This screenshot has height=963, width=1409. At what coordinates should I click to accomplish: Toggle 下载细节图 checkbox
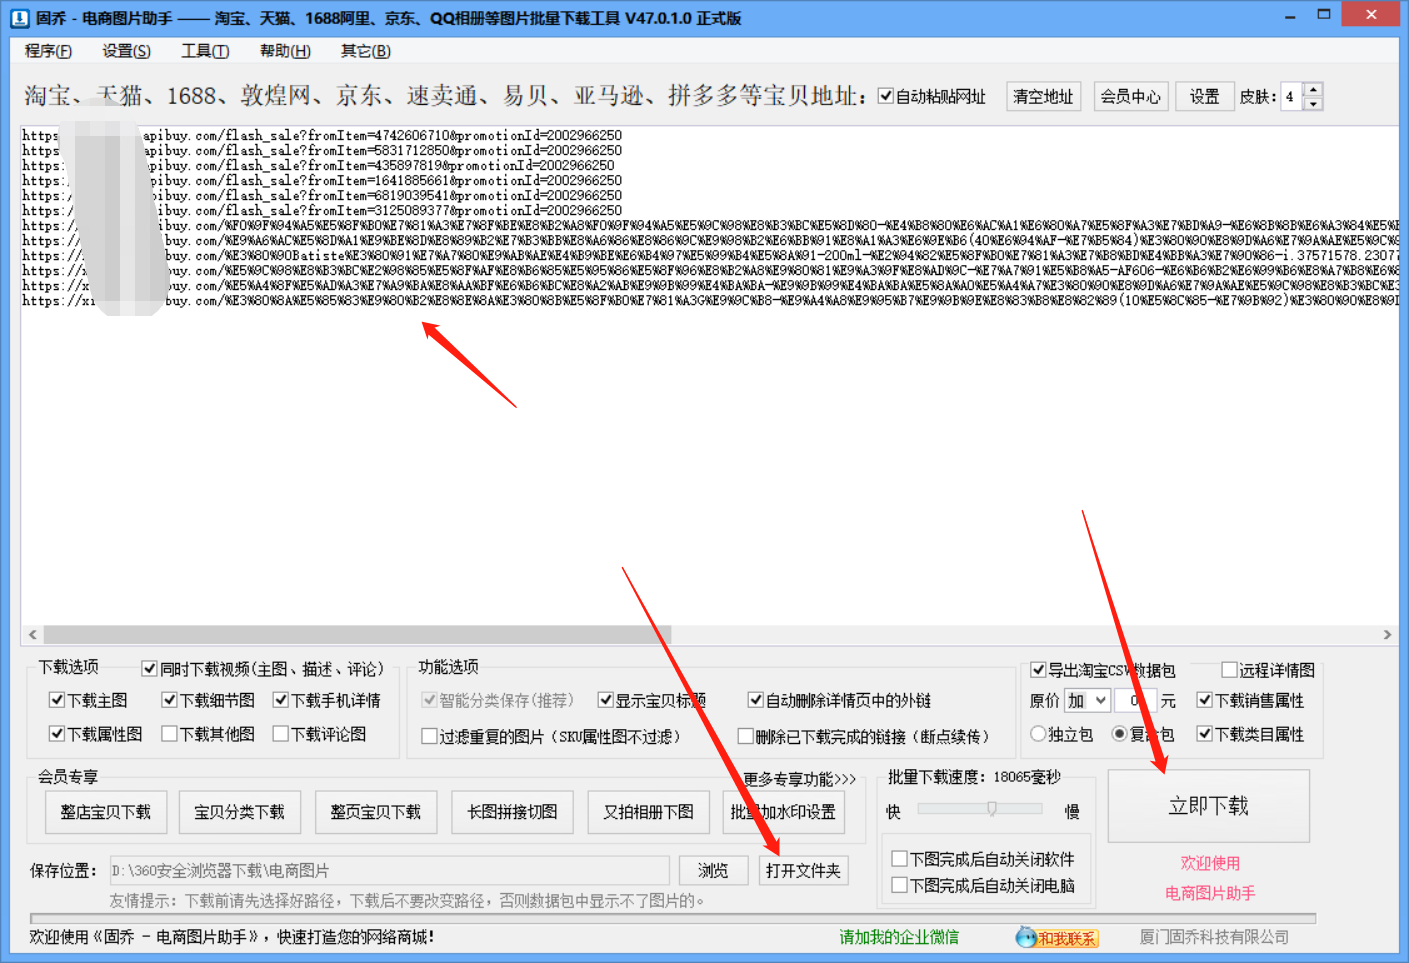(169, 700)
